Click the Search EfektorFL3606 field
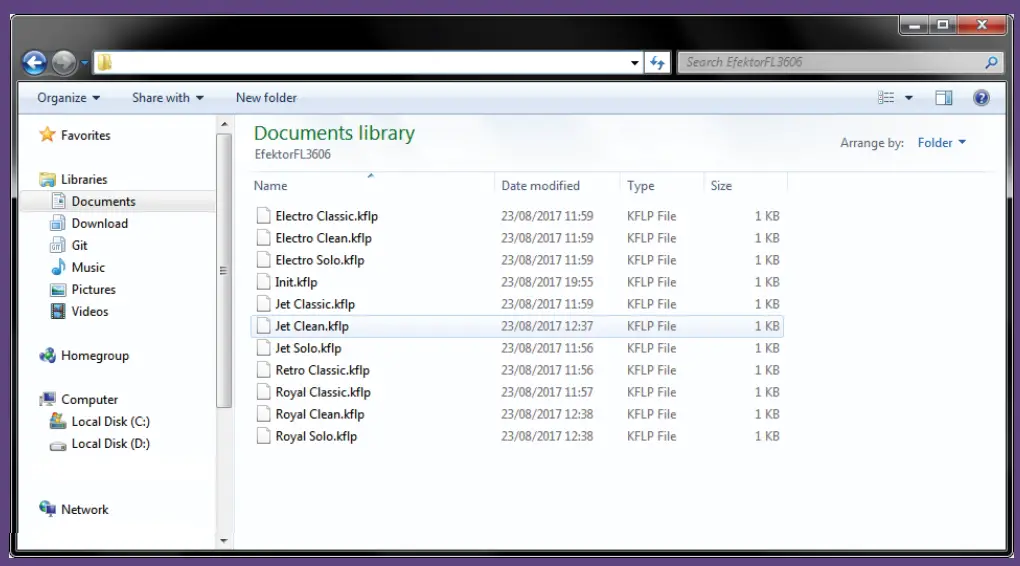1020x566 pixels. 830,62
